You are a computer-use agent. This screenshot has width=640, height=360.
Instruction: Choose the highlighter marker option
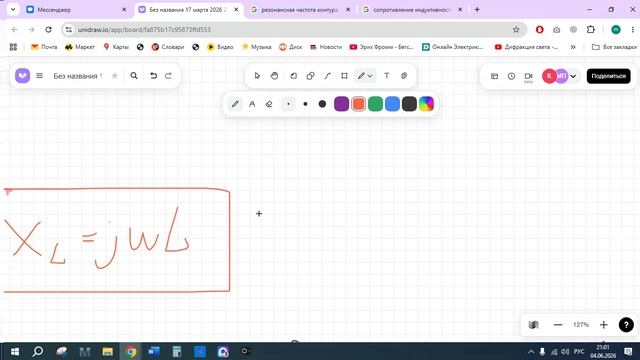[252, 104]
